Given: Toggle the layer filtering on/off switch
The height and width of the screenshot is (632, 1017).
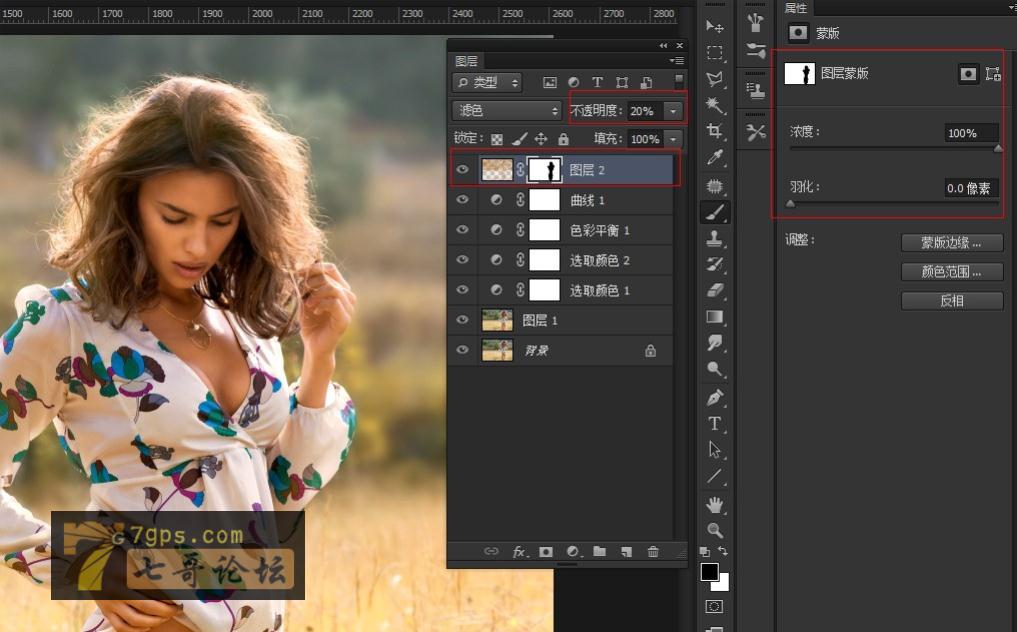Looking at the screenshot, I should coord(678,81).
